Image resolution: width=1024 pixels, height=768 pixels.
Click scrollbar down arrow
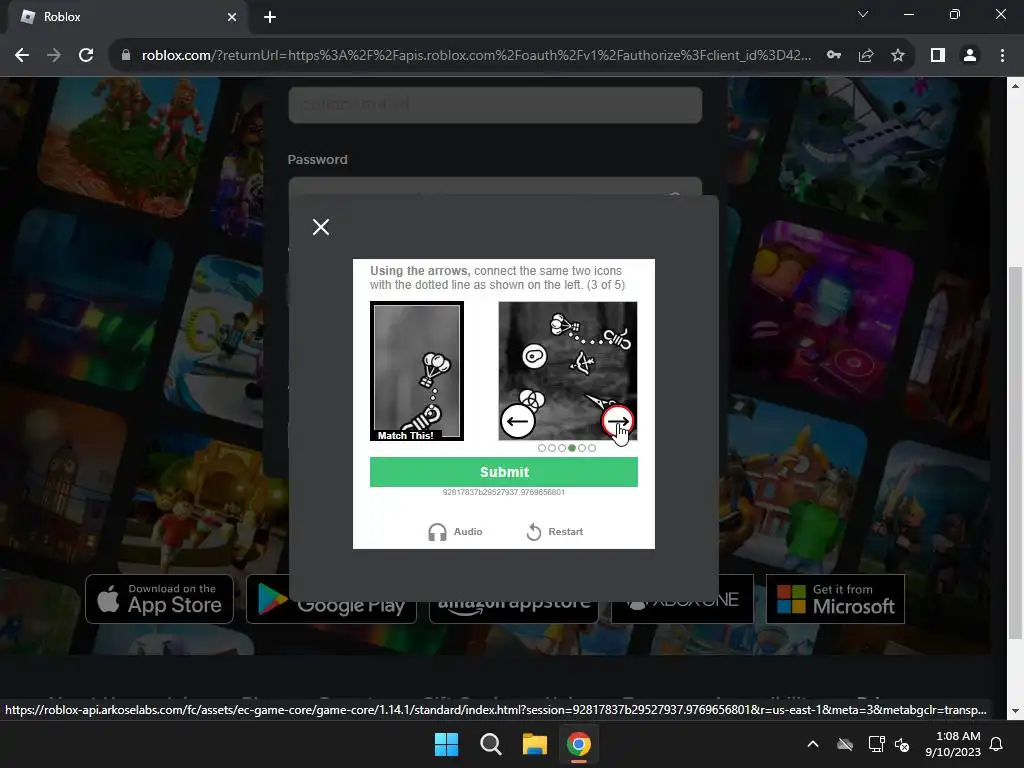click(x=1015, y=711)
